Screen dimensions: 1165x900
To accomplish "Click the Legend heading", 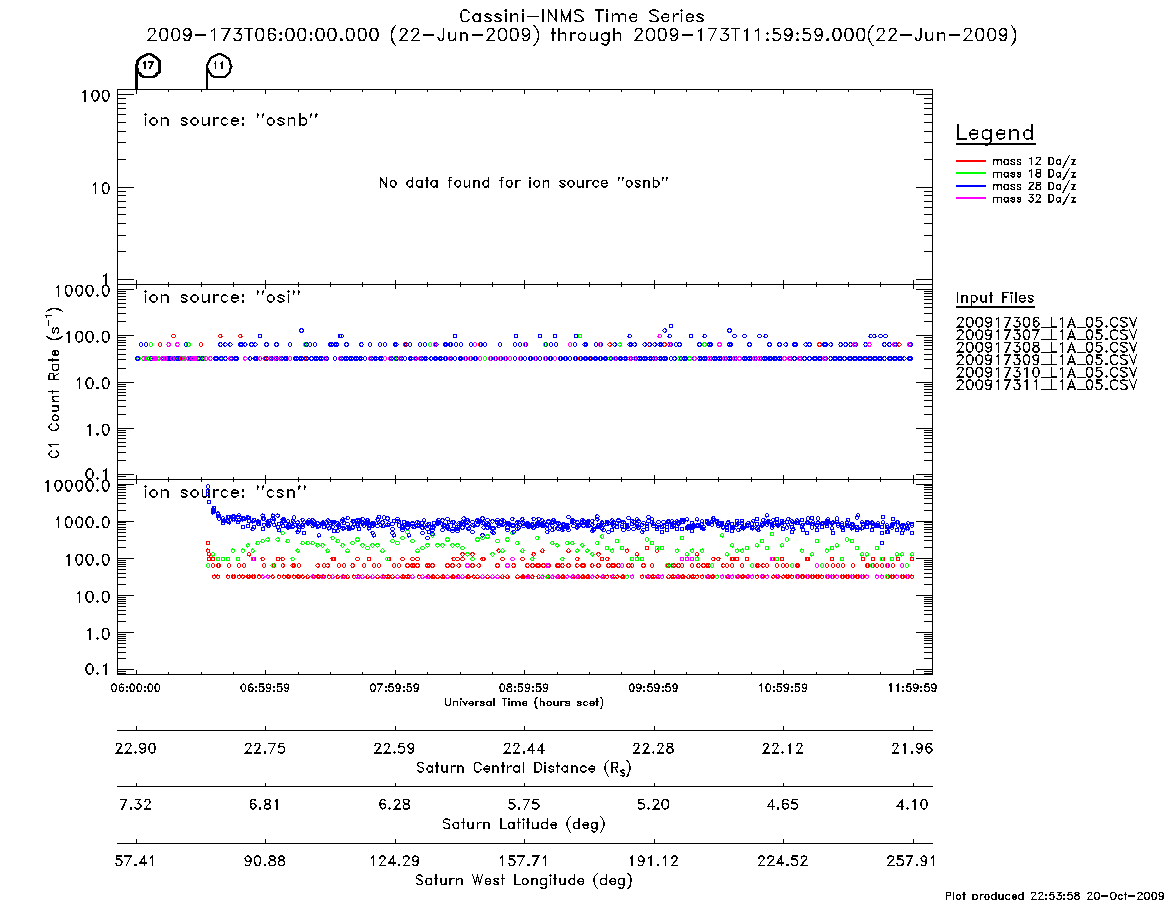I will click(x=995, y=133).
